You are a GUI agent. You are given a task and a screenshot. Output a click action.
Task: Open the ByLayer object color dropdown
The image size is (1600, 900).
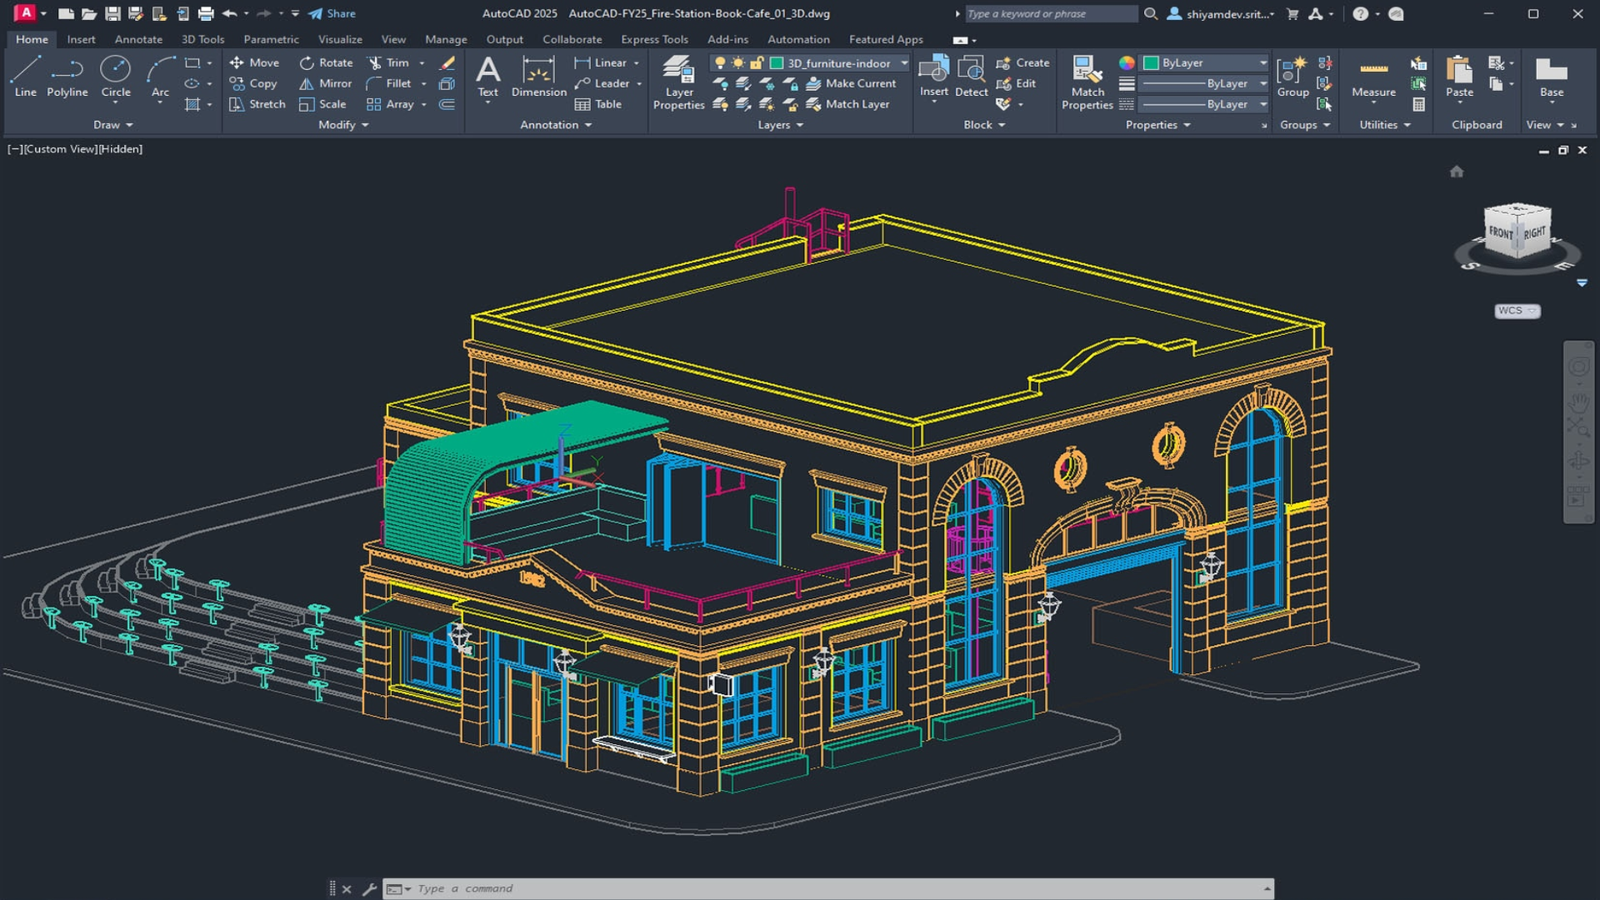(1263, 63)
